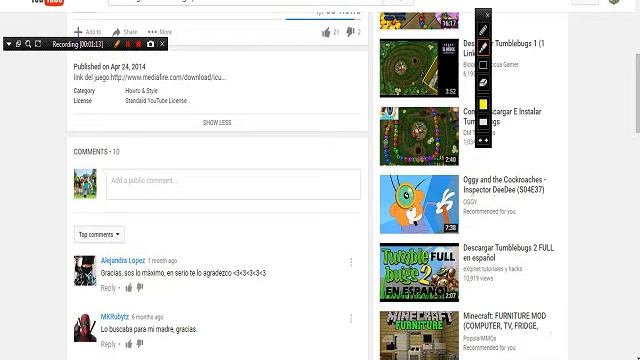Select the eraser tool in drawing palette
This screenshot has height=360, width=640.
point(483,82)
